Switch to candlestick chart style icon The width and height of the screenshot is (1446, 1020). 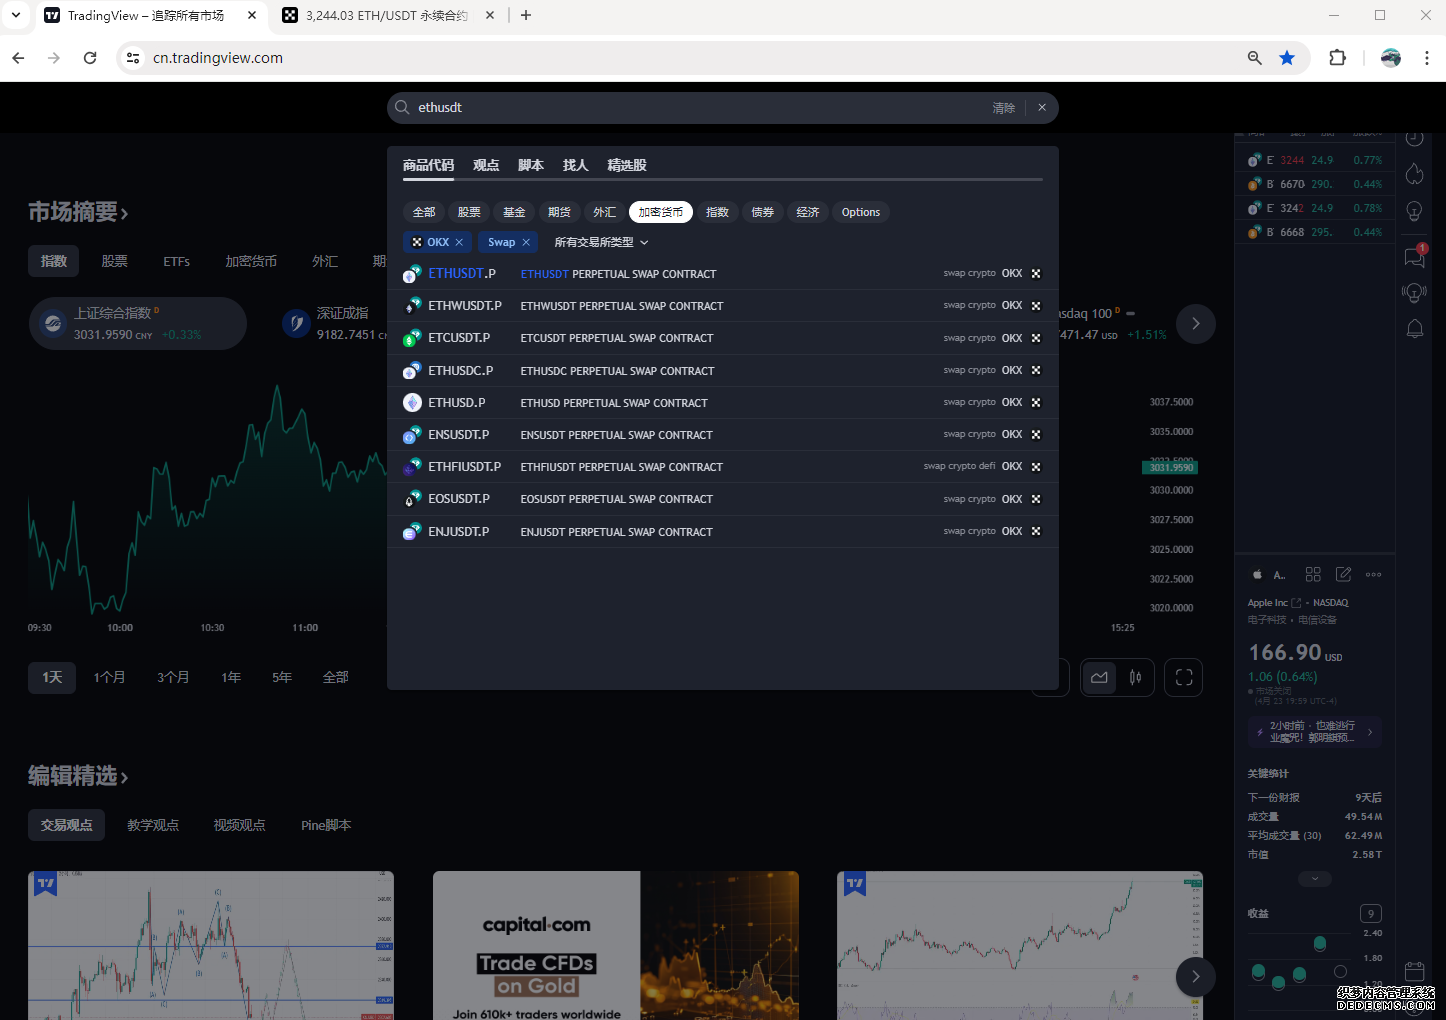pyautogui.click(x=1136, y=677)
